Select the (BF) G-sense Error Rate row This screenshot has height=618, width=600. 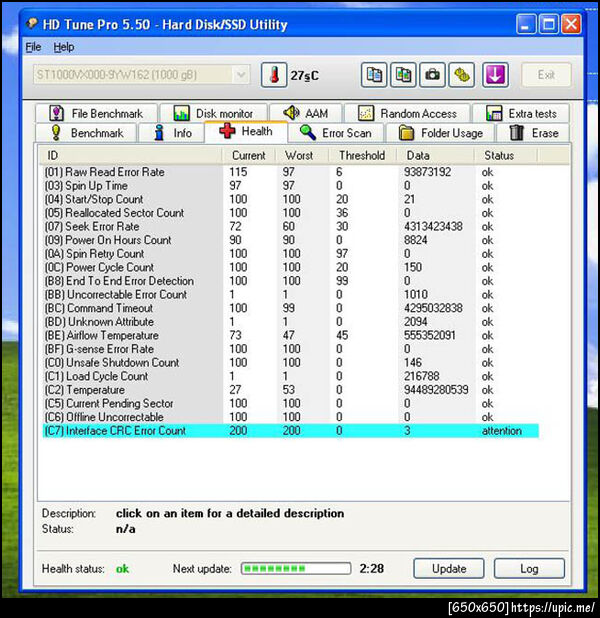(x=291, y=349)
